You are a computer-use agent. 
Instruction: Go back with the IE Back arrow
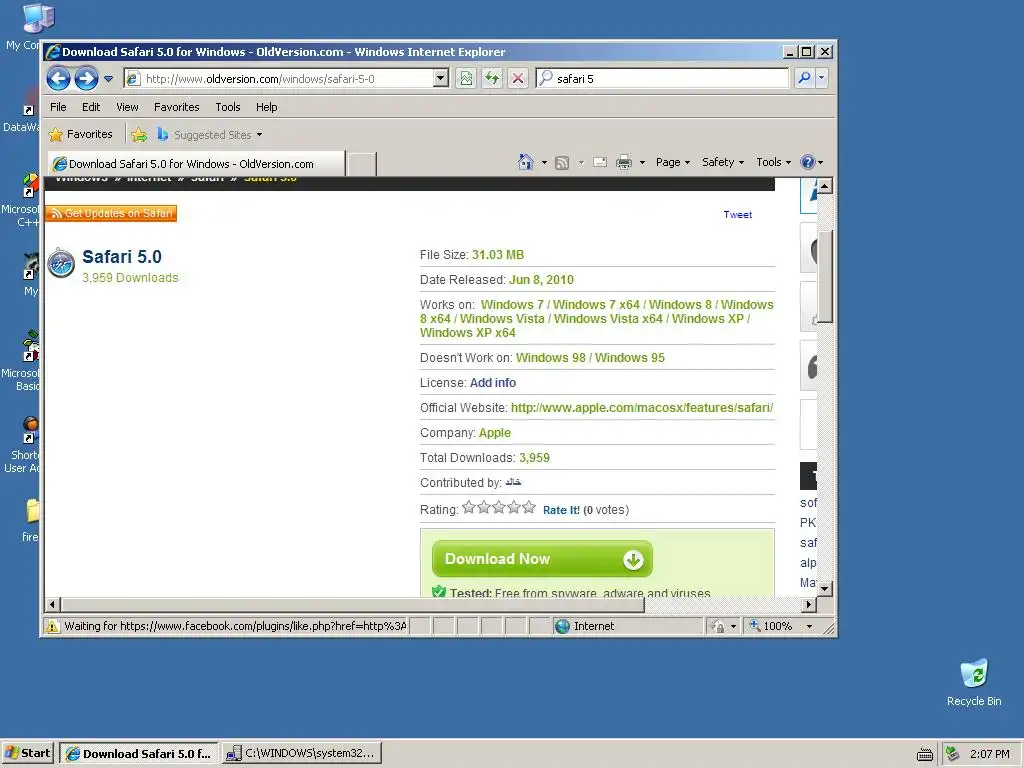59,79
